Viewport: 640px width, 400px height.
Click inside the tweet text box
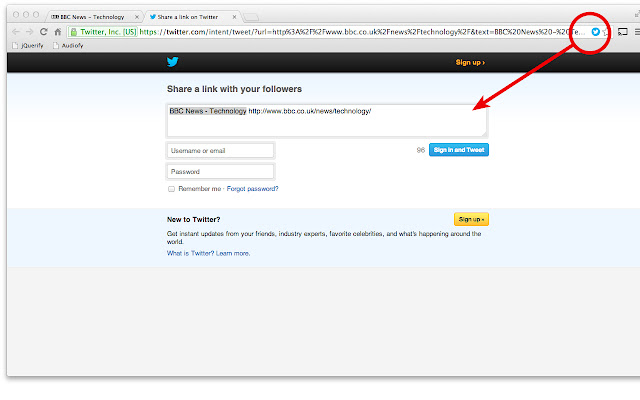[x=327, y=120]
